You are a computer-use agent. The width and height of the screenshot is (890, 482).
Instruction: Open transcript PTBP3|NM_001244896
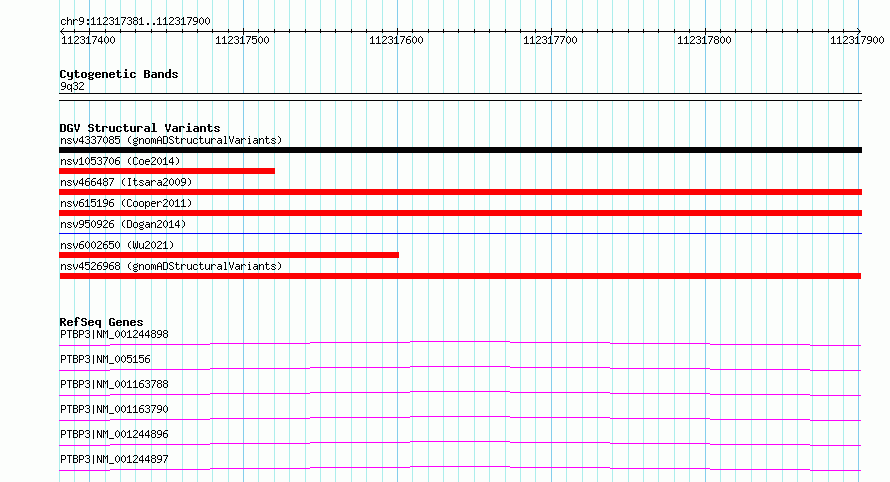click(114, 434)
